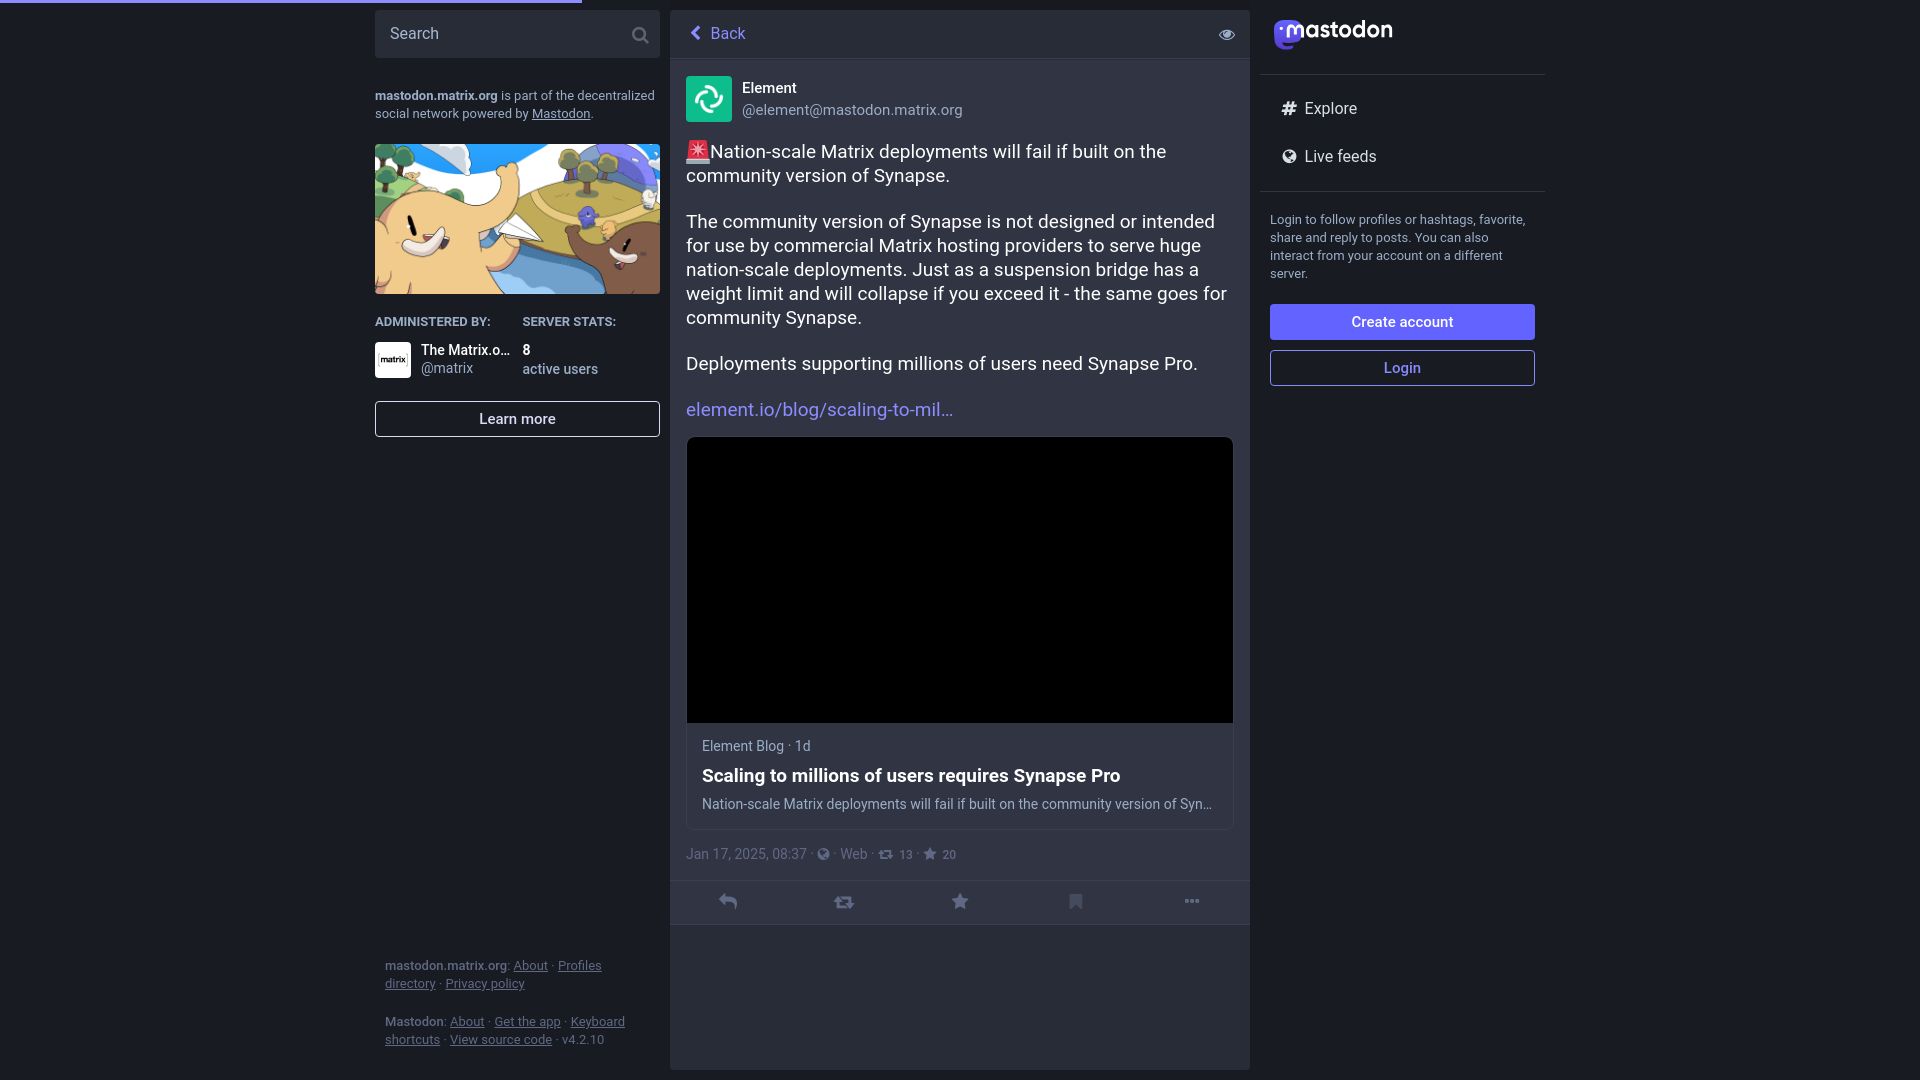Click the server illustration banner
Image resolution: width=1920 pixels, height=1080 pixels.
pos(517,219)
